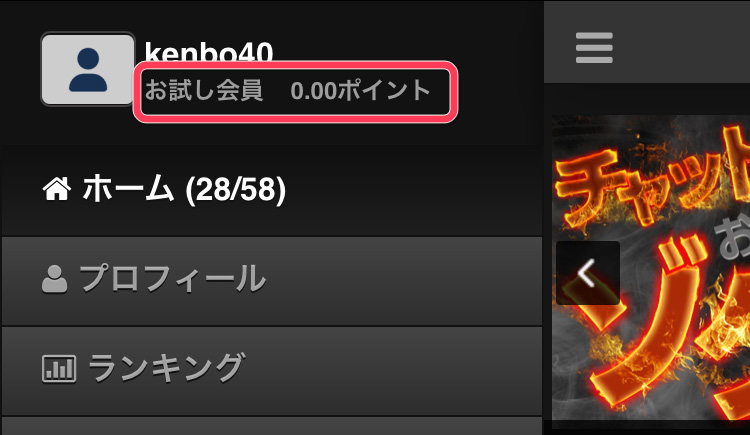Click the bar chart icon beside ランキング
The width and height of the screenshot is (750, 435).
(x=59, y=368)
